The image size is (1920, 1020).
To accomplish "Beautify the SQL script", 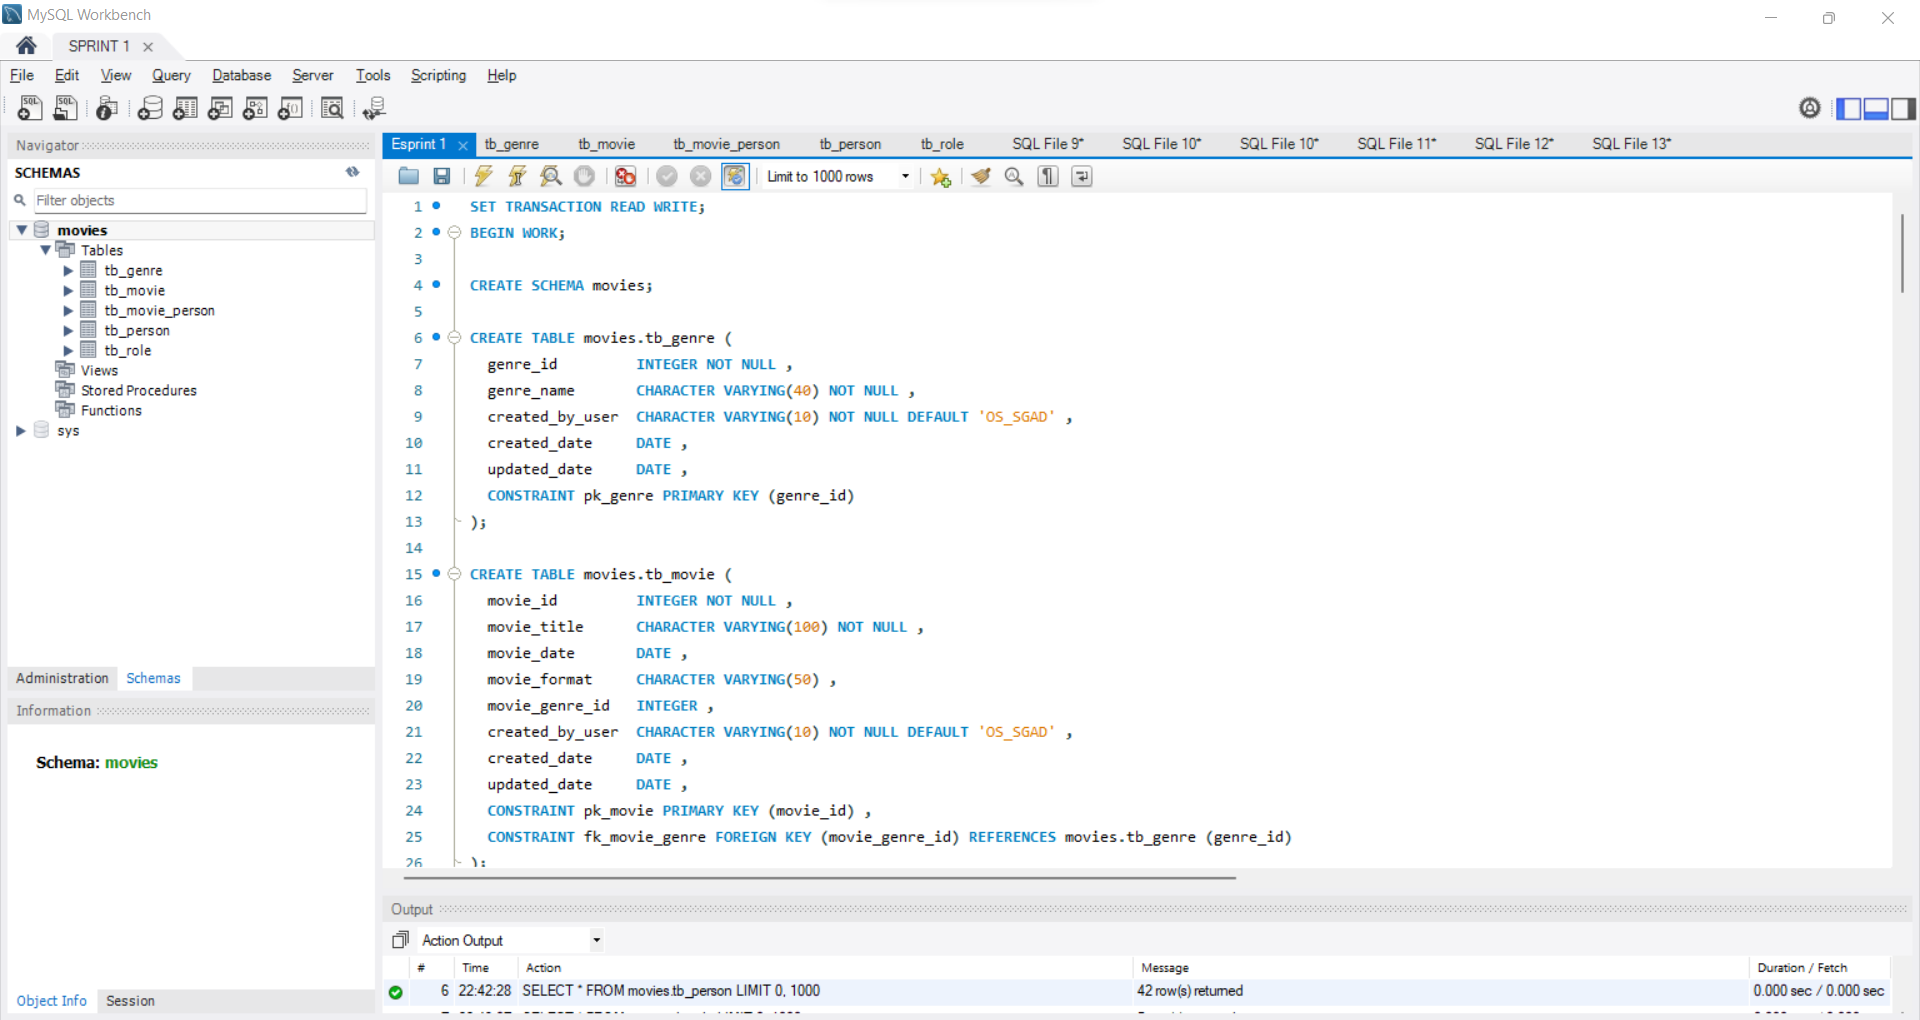I will (x=980, y=176).
